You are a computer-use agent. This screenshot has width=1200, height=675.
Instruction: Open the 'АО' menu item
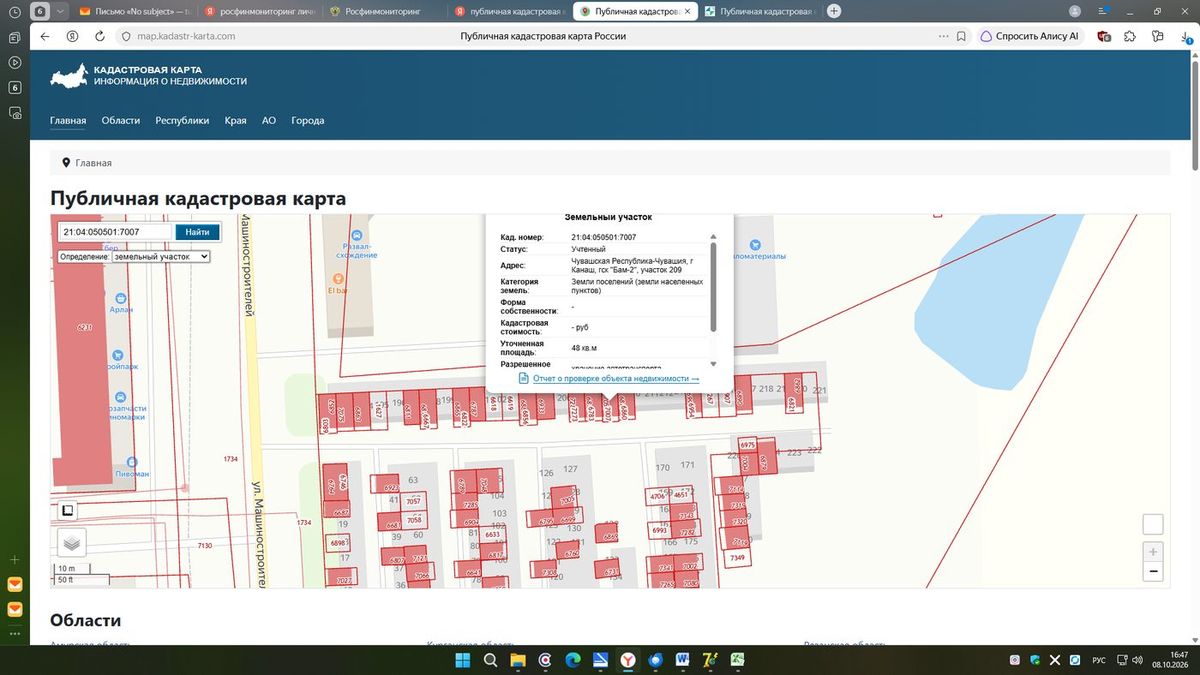[269, 120]
